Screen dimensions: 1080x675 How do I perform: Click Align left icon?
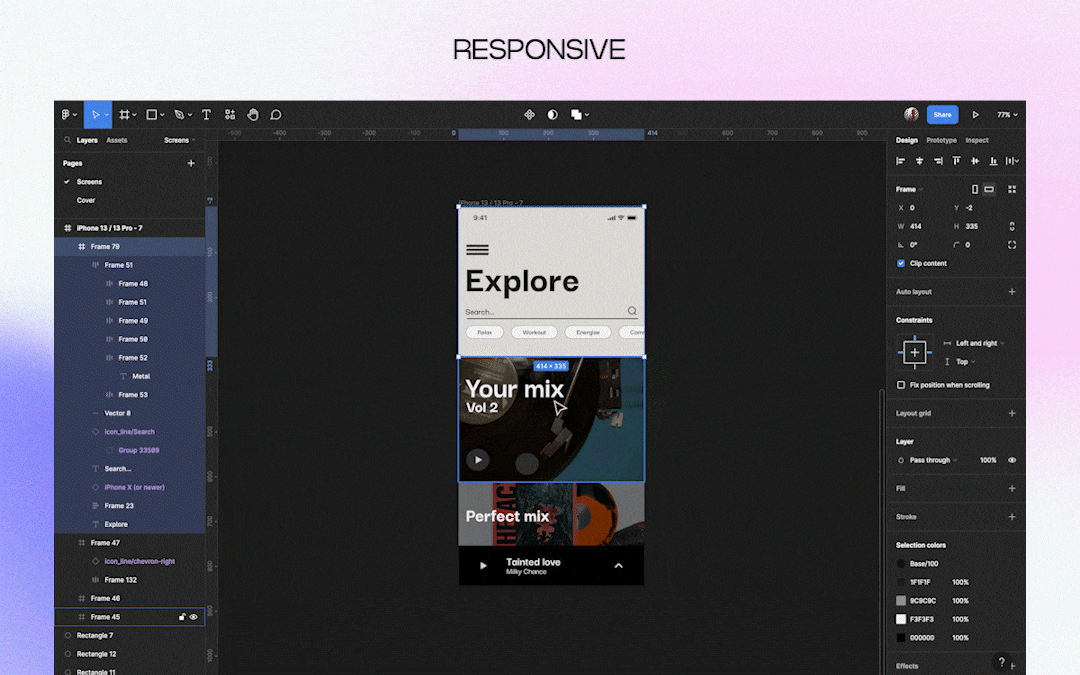coord(900,161)
